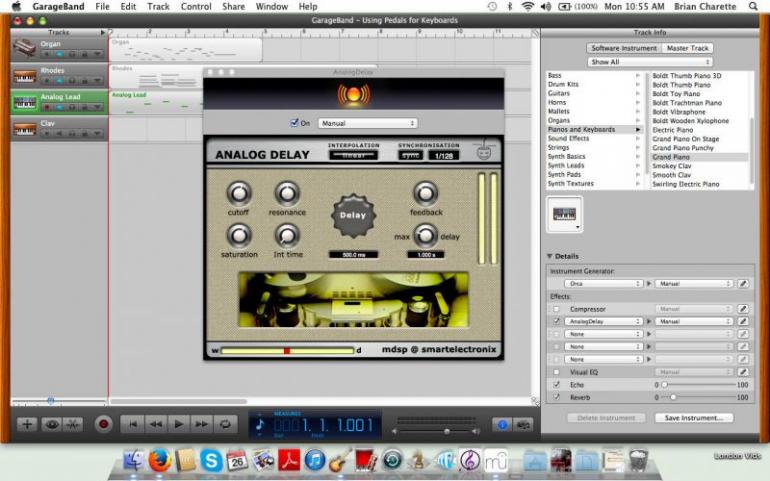Enable the Compressor effect checkbox
The image size is (770, 481).
(x=556, y=309)
